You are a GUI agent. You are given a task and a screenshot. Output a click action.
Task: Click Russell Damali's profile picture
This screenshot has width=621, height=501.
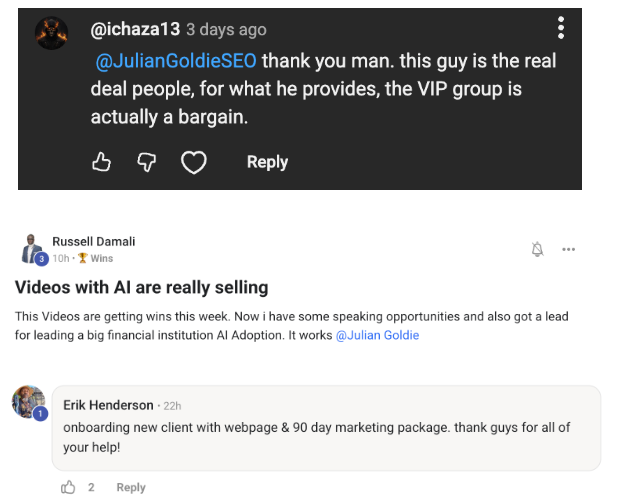point(32,248)
